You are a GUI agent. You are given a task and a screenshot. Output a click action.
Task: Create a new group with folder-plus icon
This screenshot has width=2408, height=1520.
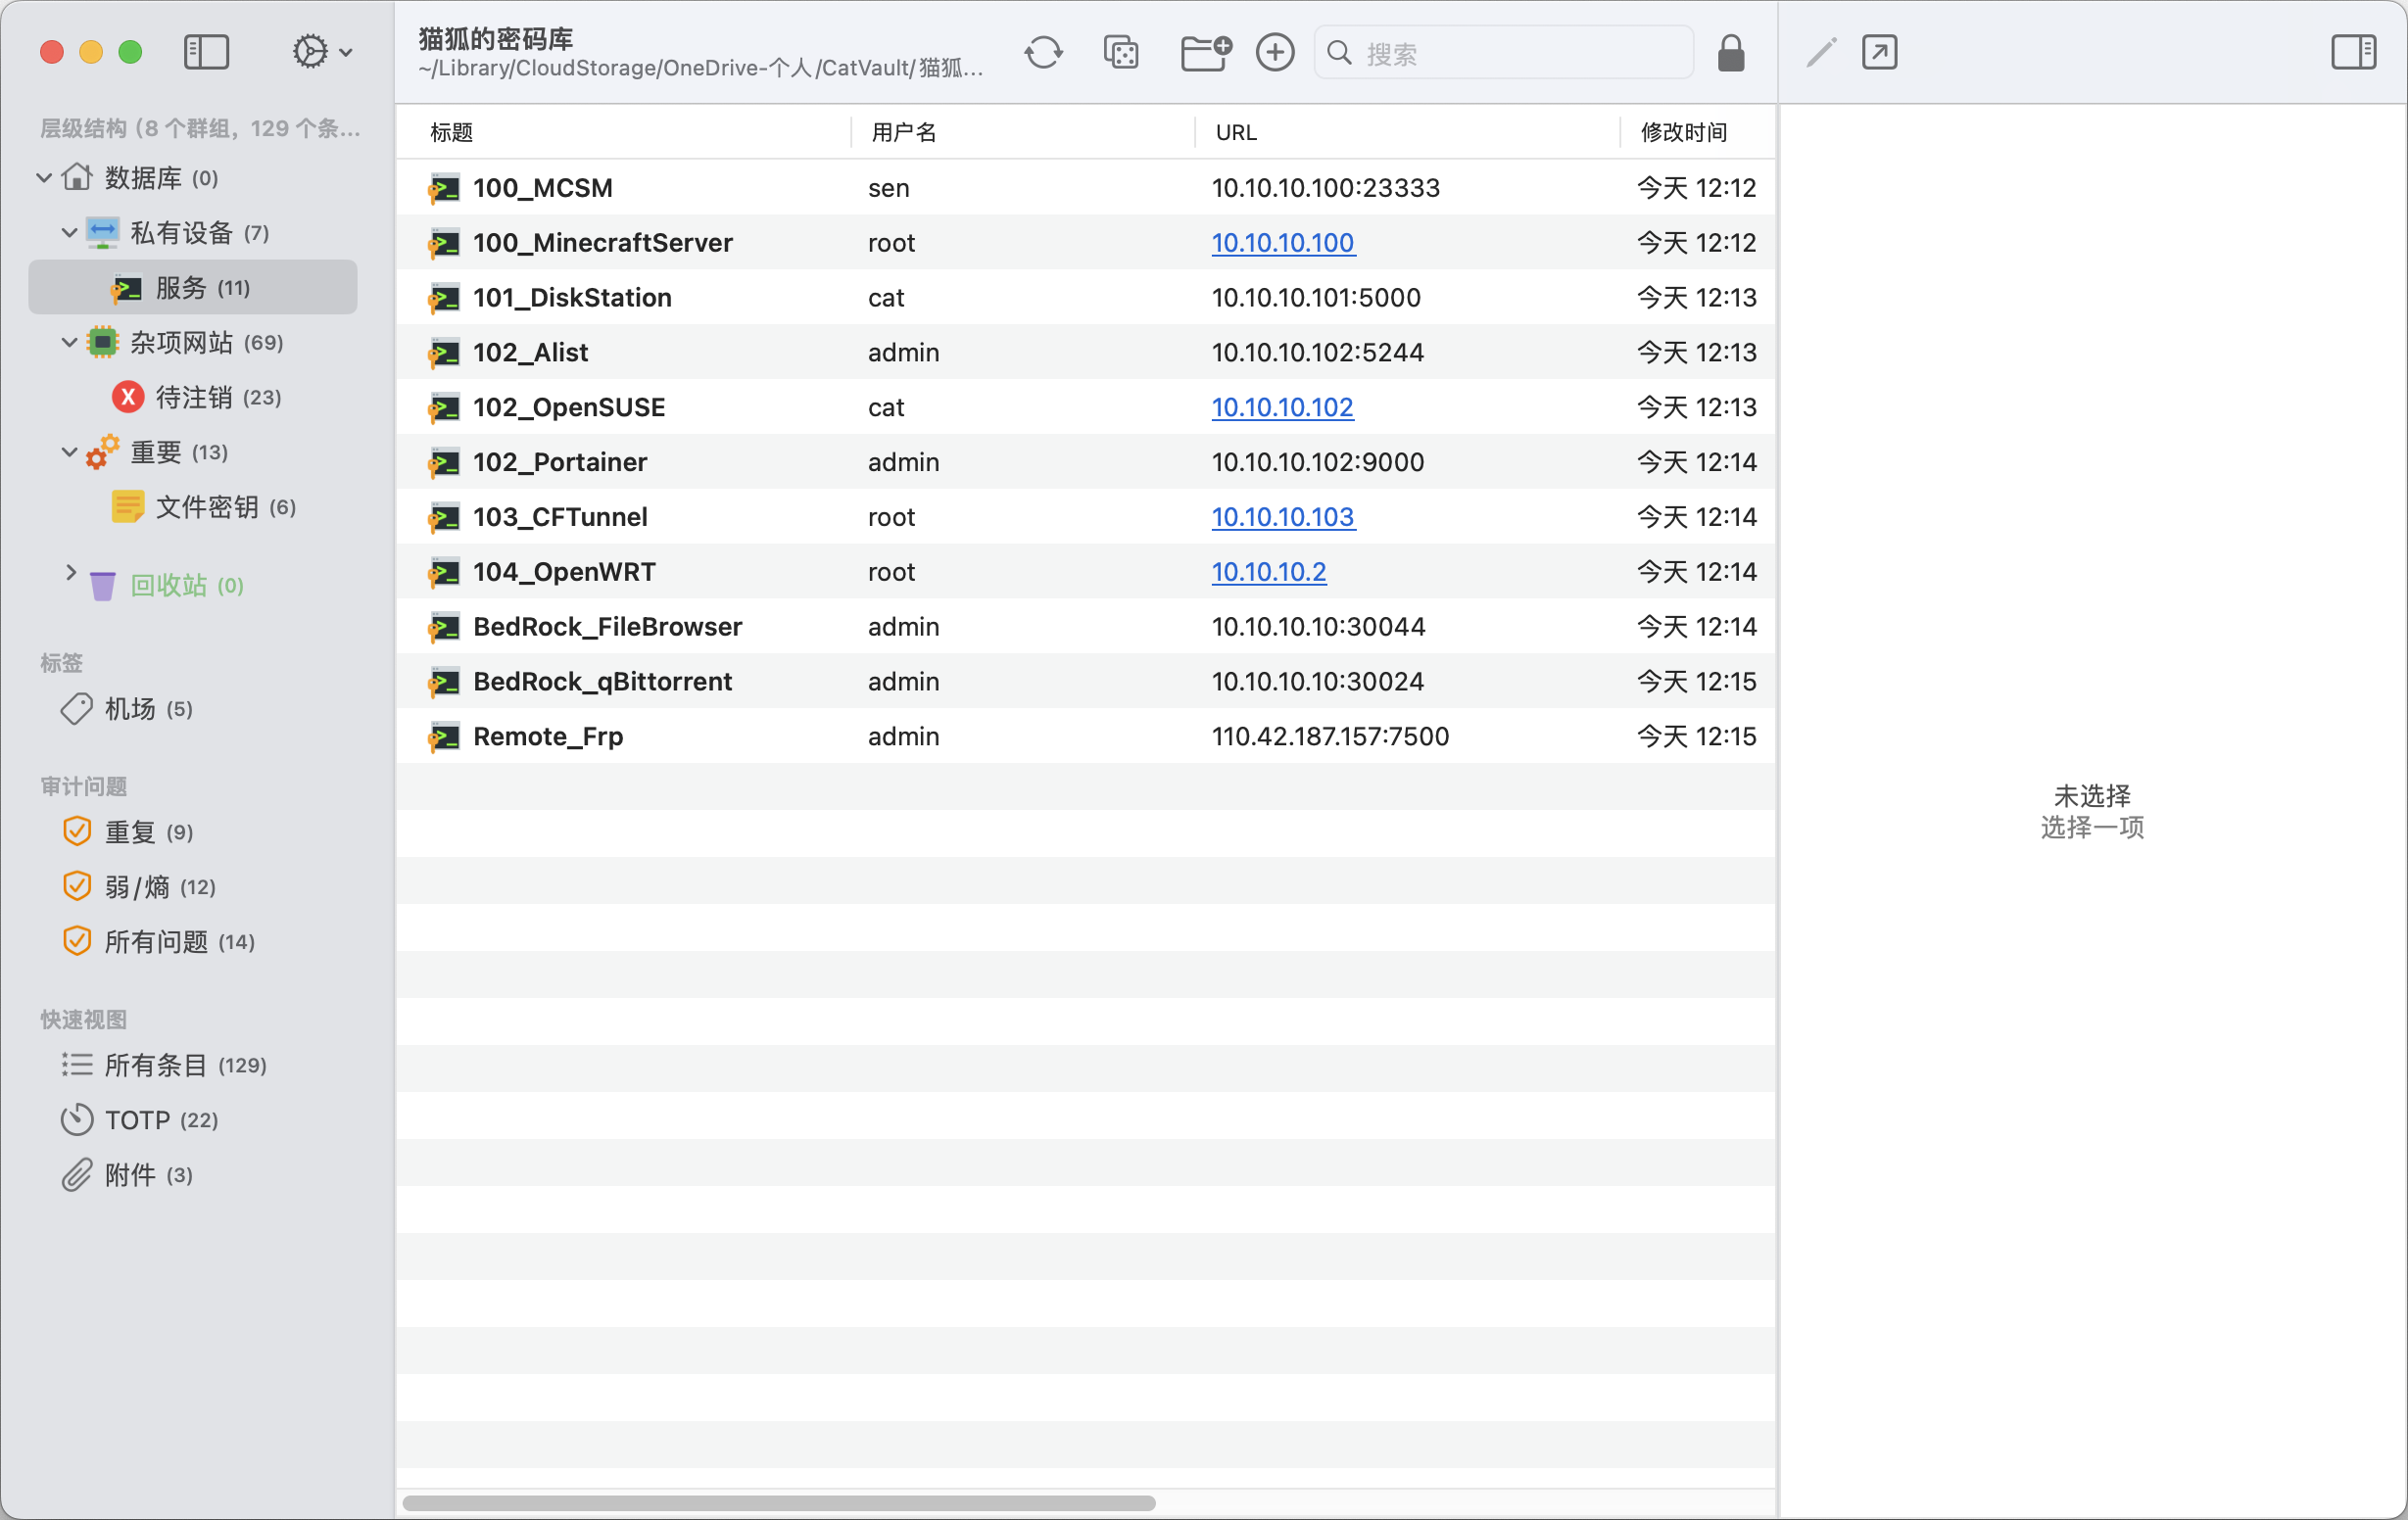click(1205, 52)
